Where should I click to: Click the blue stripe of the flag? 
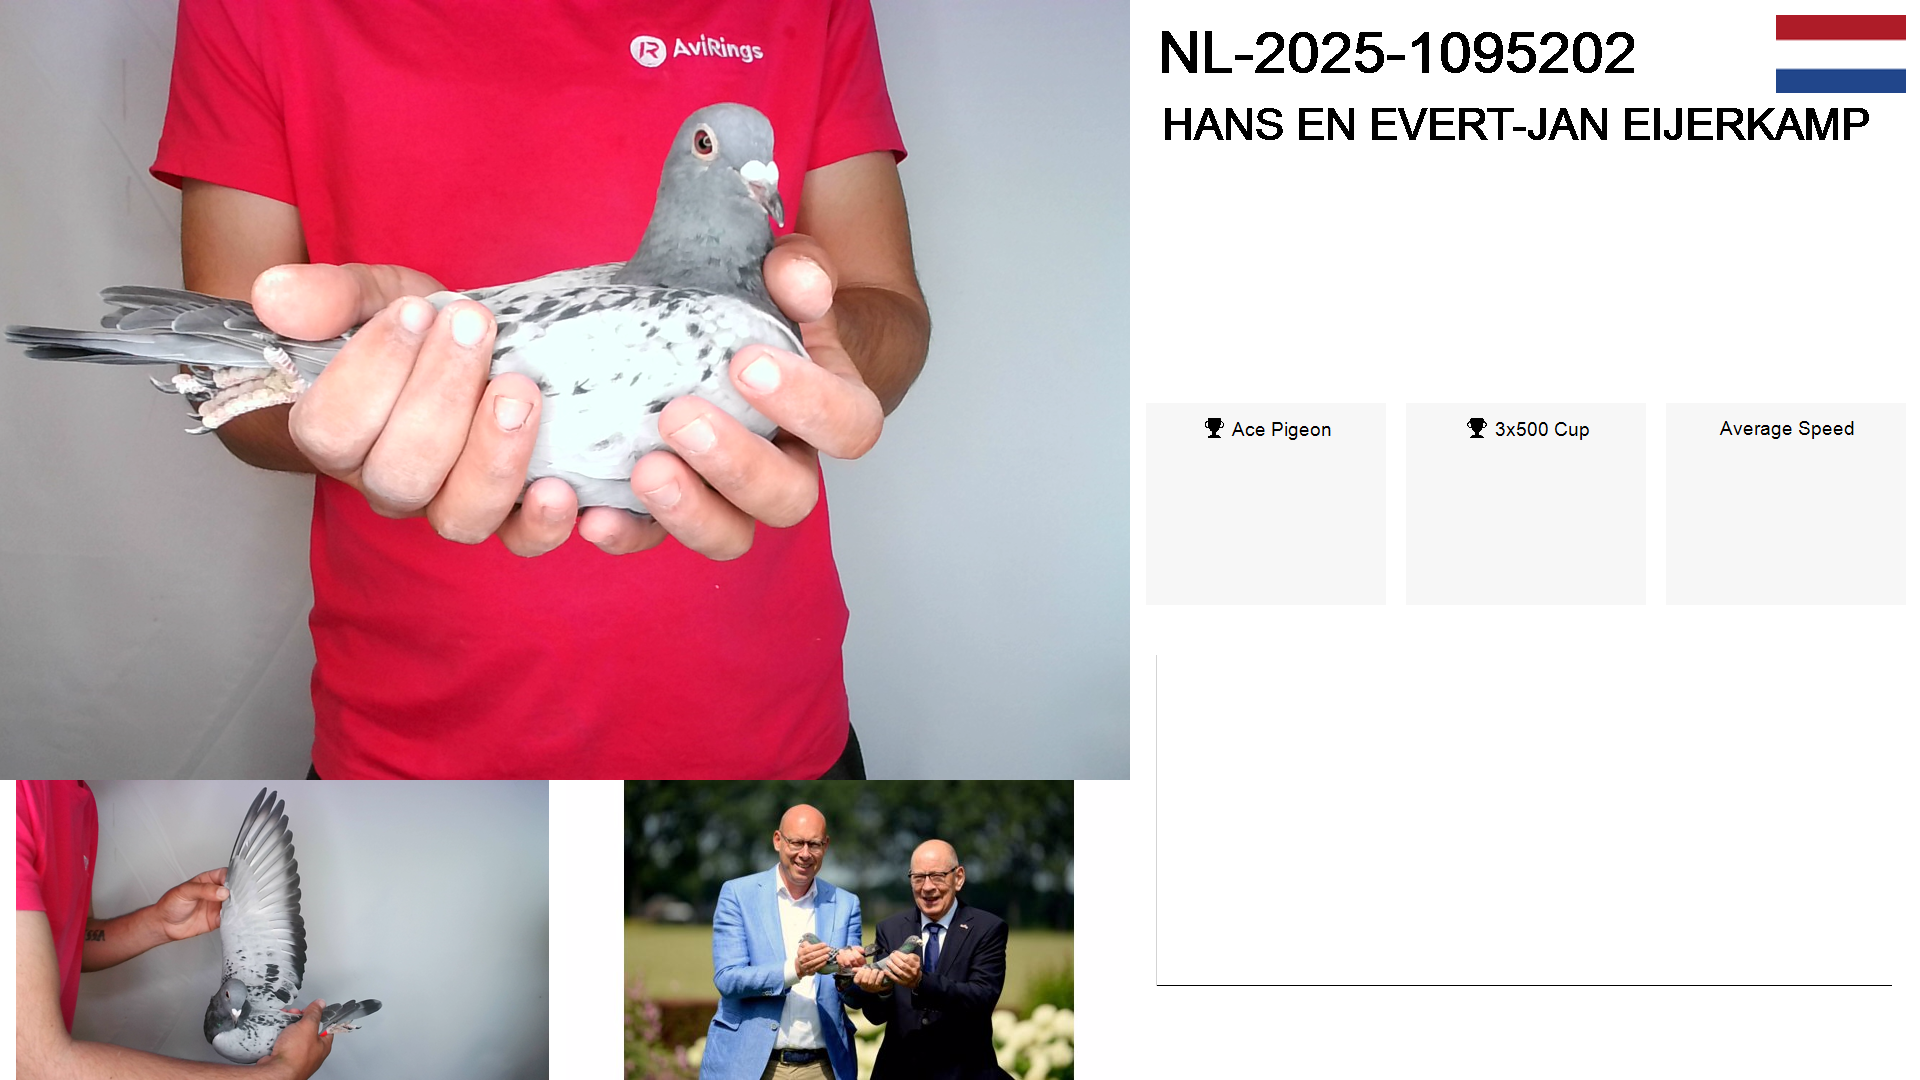click(x=1840, y=80)
